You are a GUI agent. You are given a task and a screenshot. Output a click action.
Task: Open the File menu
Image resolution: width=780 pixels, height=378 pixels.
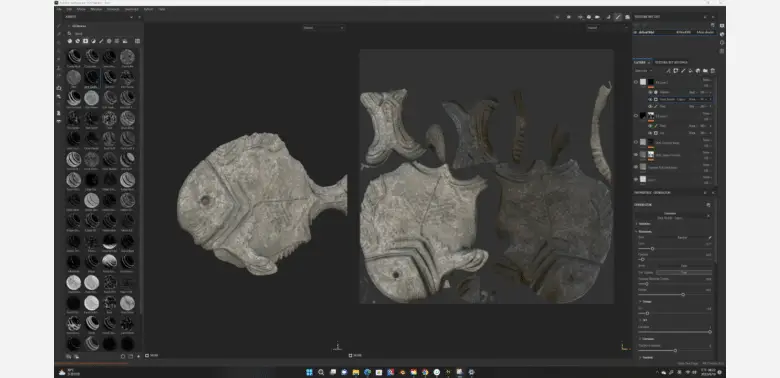click(x=59, y=9)
